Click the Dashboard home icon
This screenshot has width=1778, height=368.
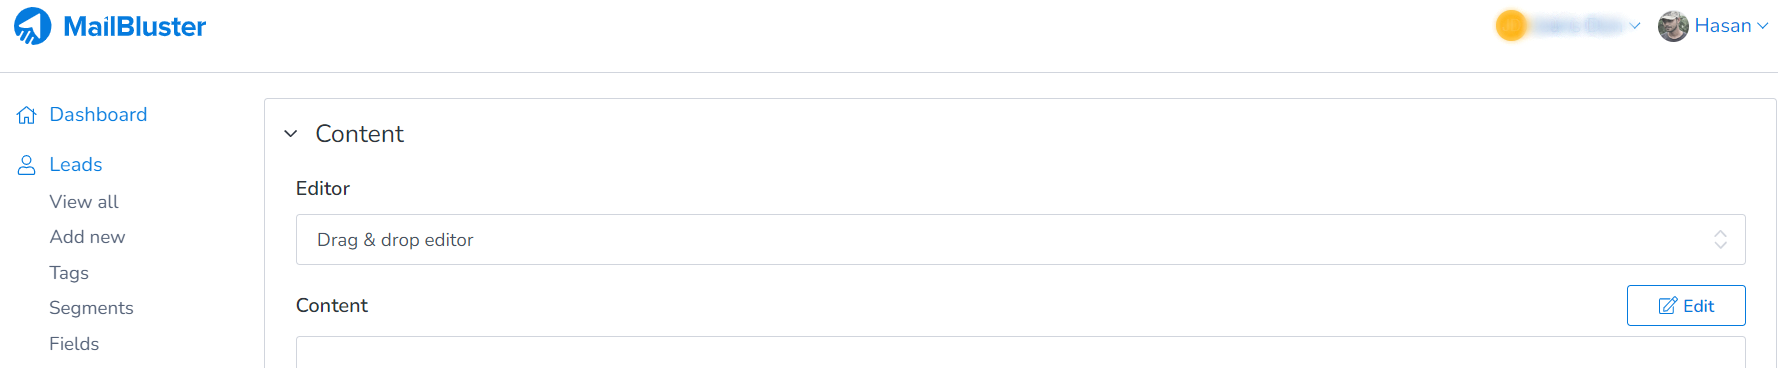coord(27,115)
